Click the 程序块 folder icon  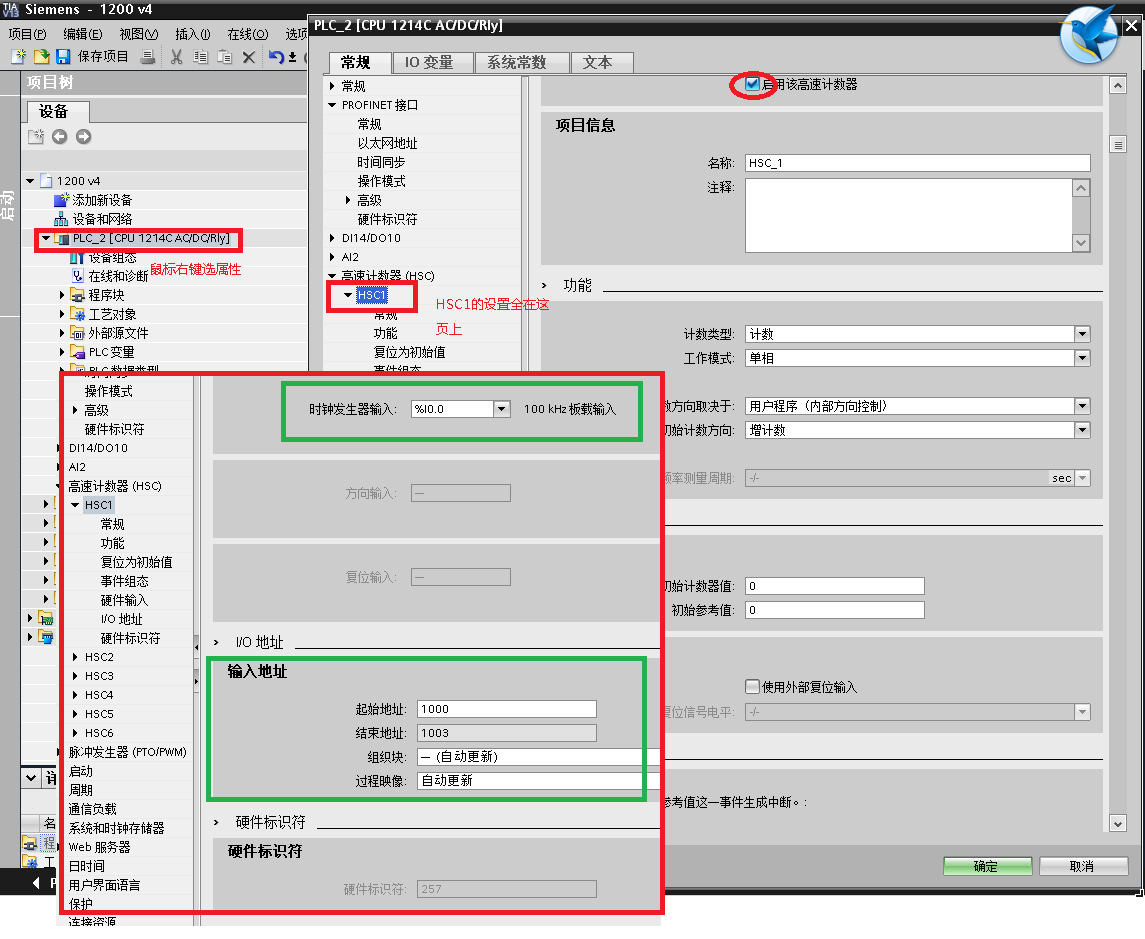coord(77,294)
